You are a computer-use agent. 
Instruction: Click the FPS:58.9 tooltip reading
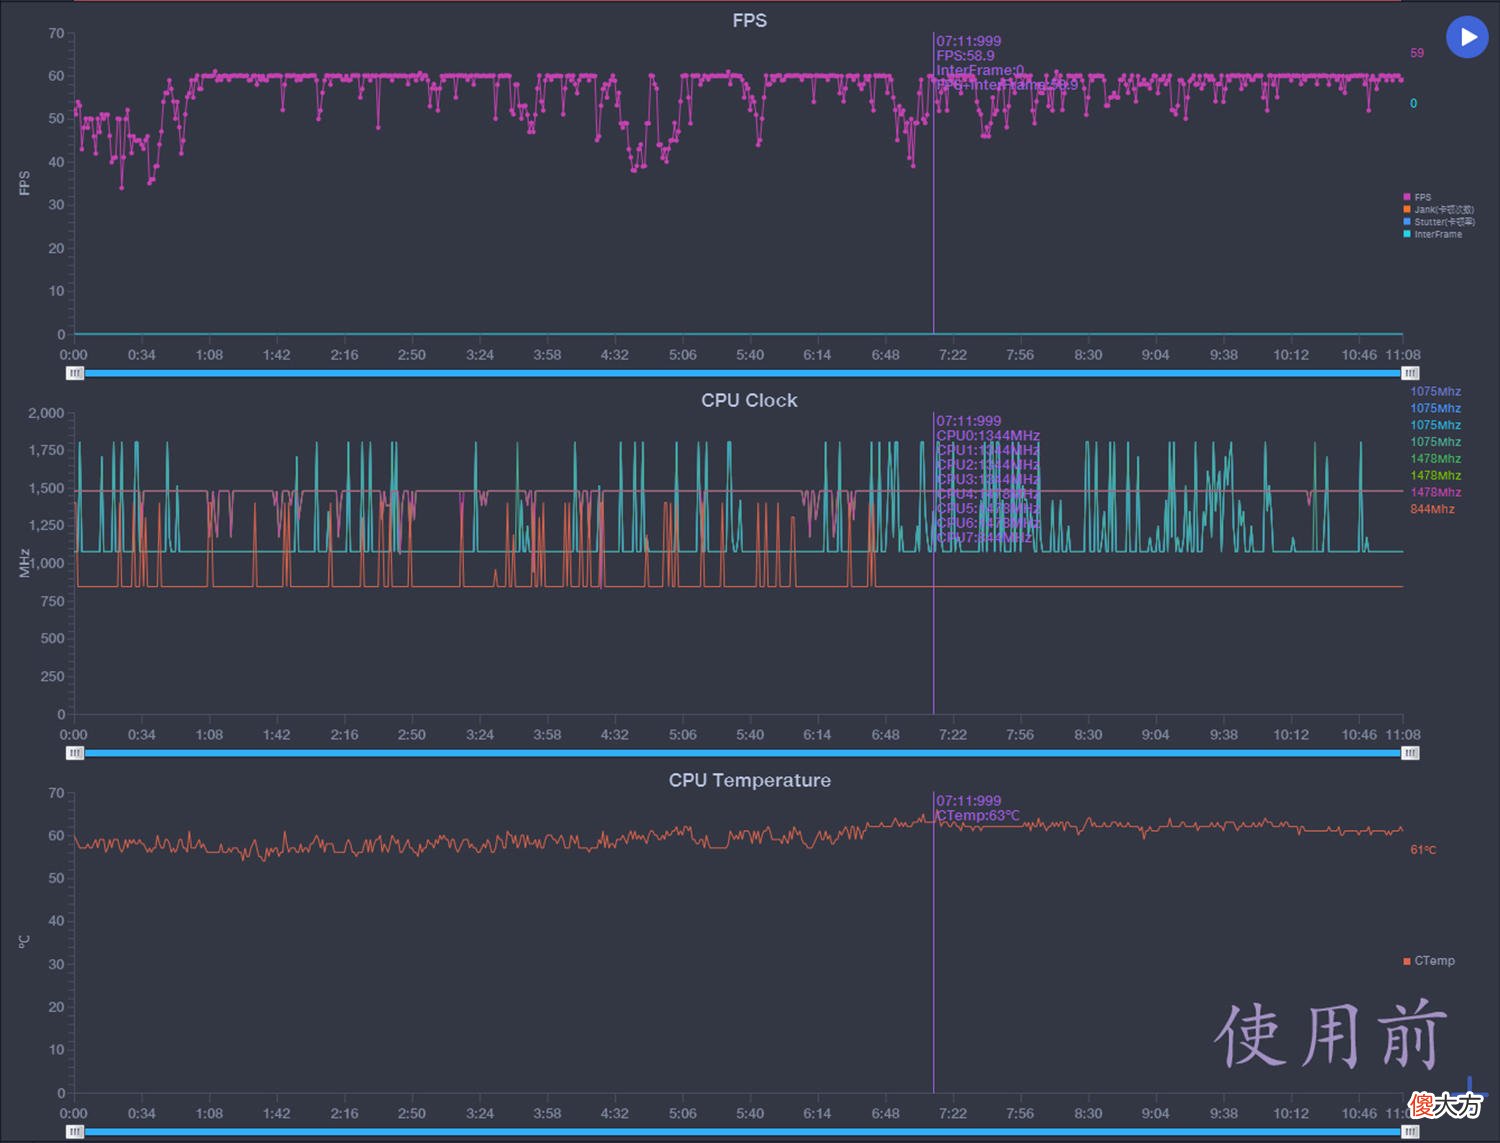[965, 56]
